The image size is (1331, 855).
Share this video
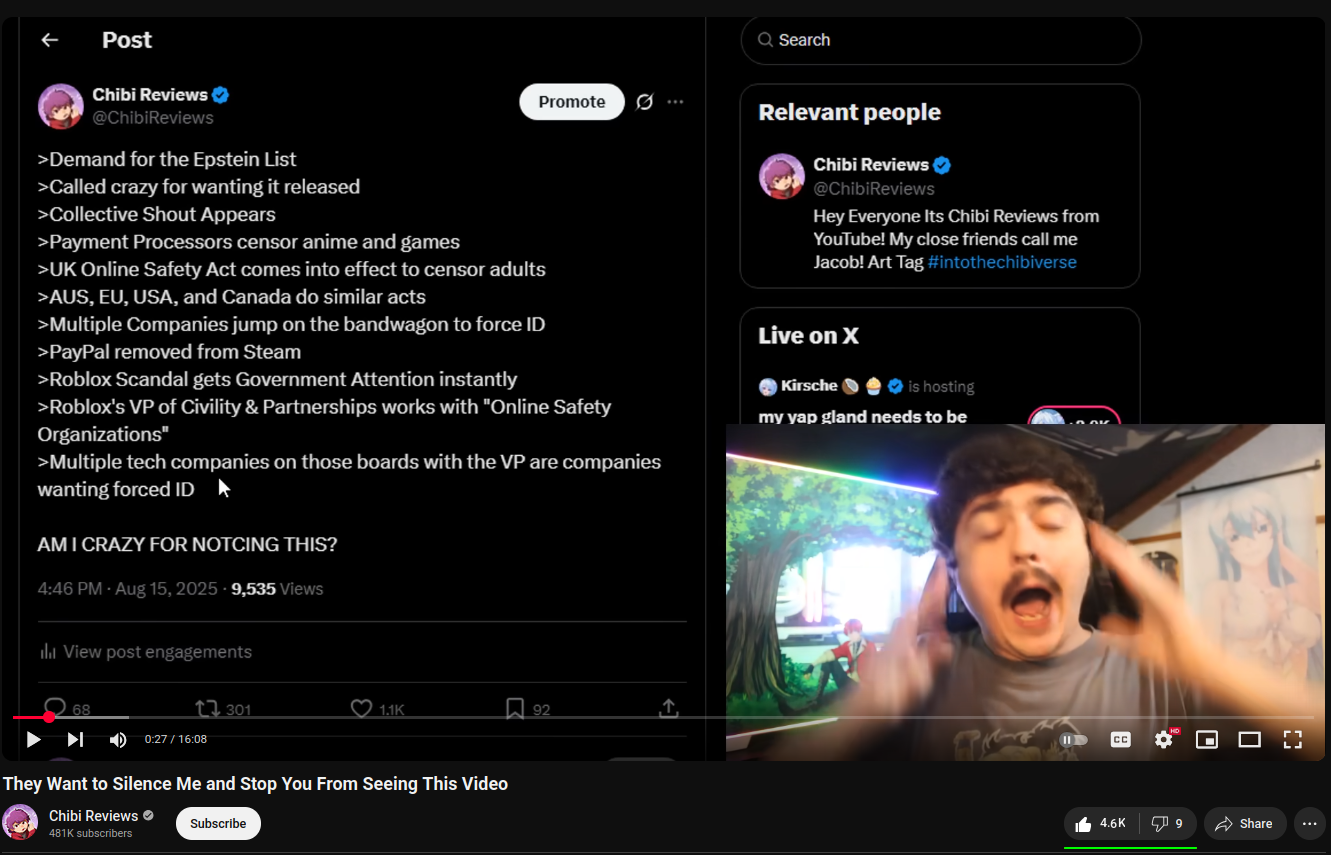(x=1245, y=824)
